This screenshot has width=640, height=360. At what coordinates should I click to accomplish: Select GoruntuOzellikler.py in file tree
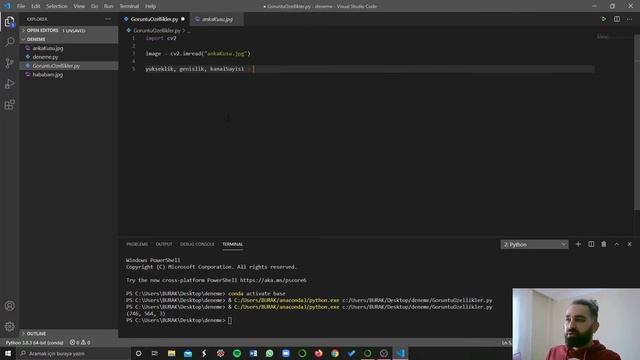pyautogui.click(x=69, y=66)
